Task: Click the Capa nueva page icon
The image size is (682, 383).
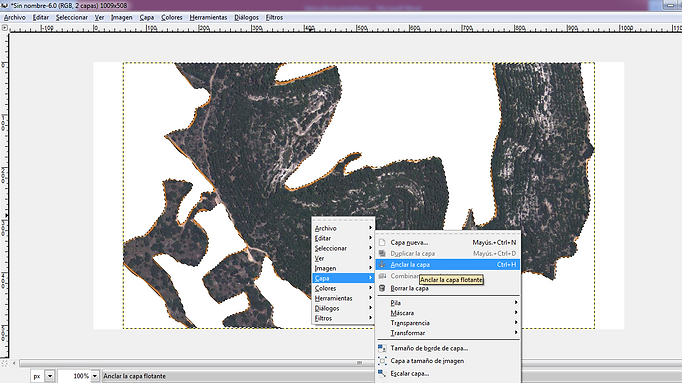Action: [x=382, y=243]
